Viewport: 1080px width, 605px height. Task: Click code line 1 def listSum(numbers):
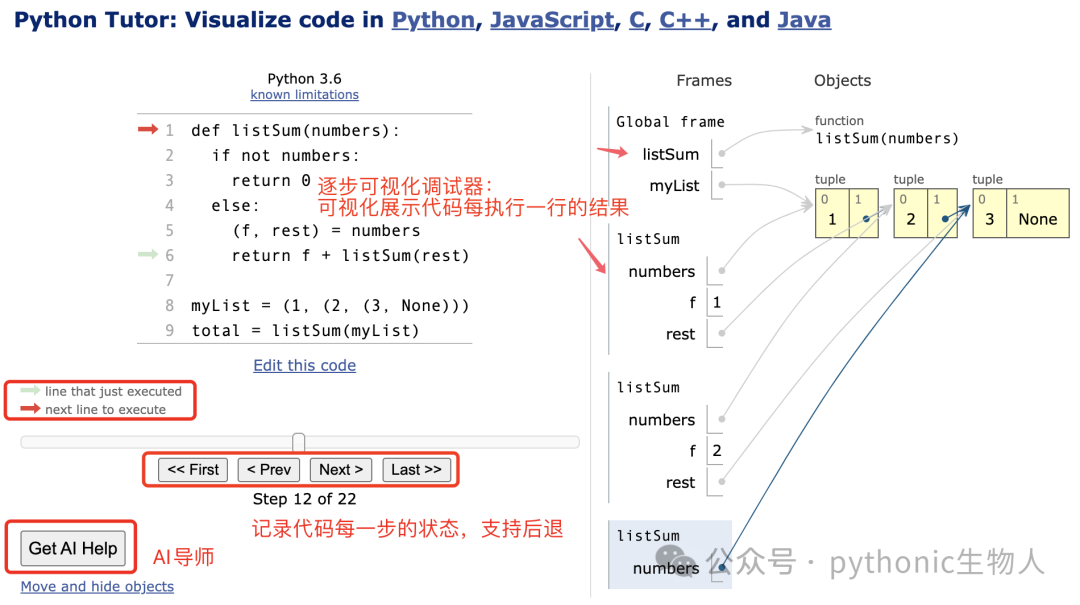click(x=295, y=130)
